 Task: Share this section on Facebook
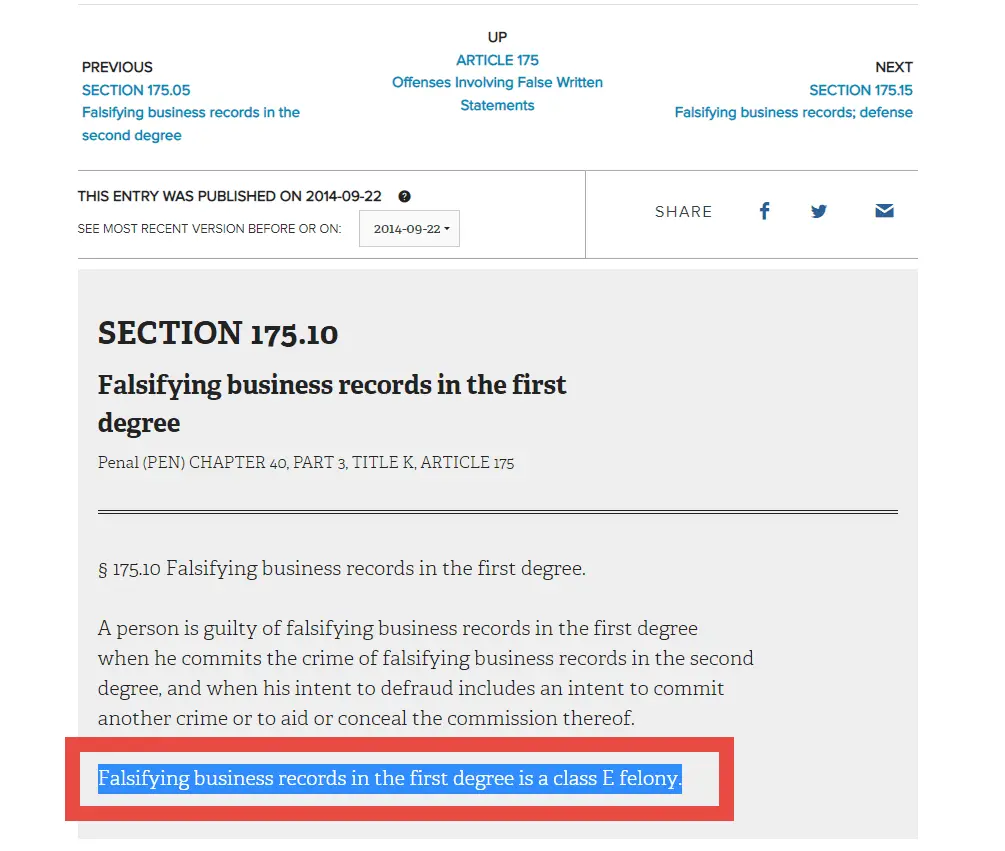764,211
